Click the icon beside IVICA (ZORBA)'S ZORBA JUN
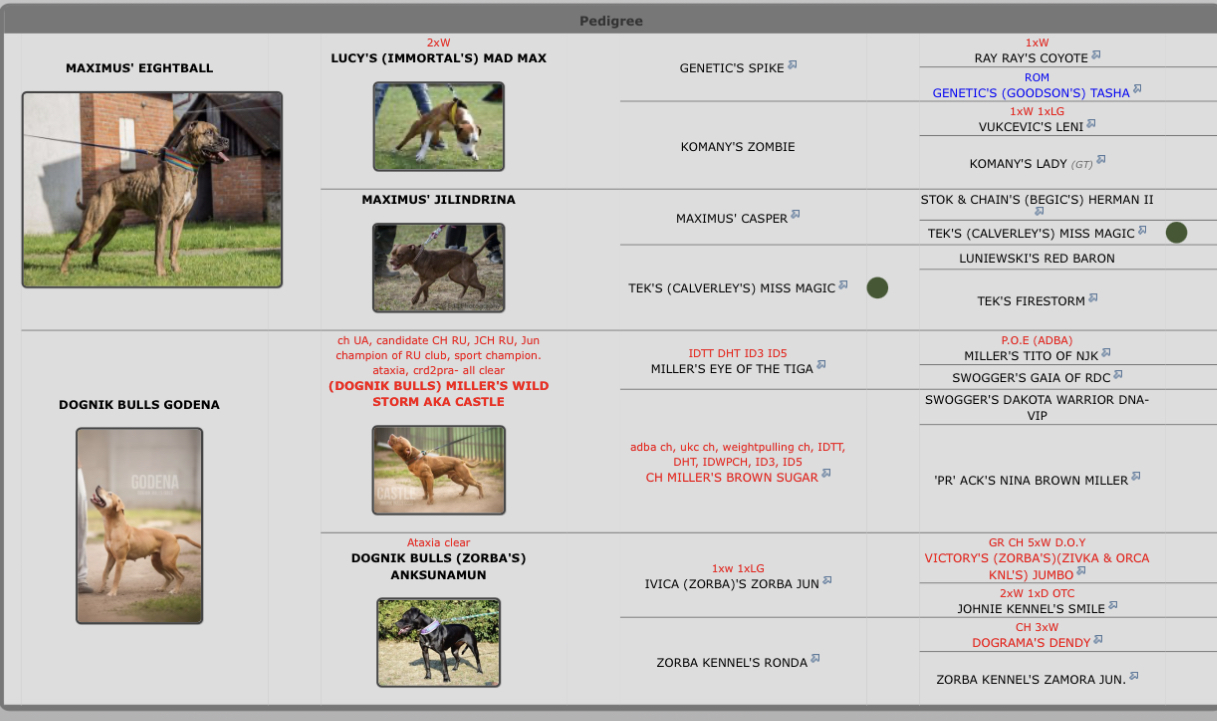Image resolution: width=1217 pixels, height=721 pixels. [x=828, y=581]
